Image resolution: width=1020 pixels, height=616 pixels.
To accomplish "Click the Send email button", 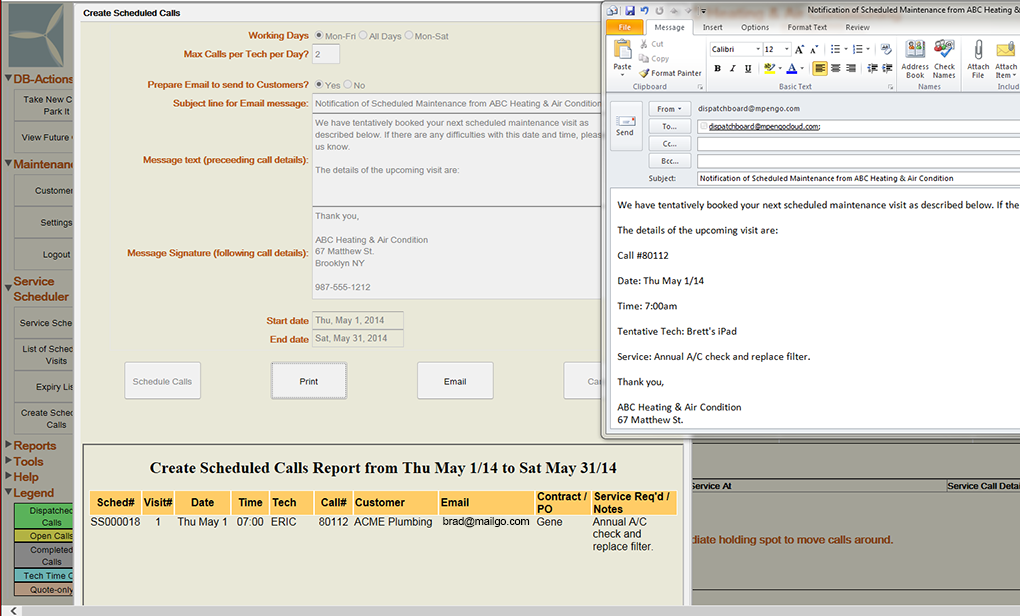I will tap(625, 125).
